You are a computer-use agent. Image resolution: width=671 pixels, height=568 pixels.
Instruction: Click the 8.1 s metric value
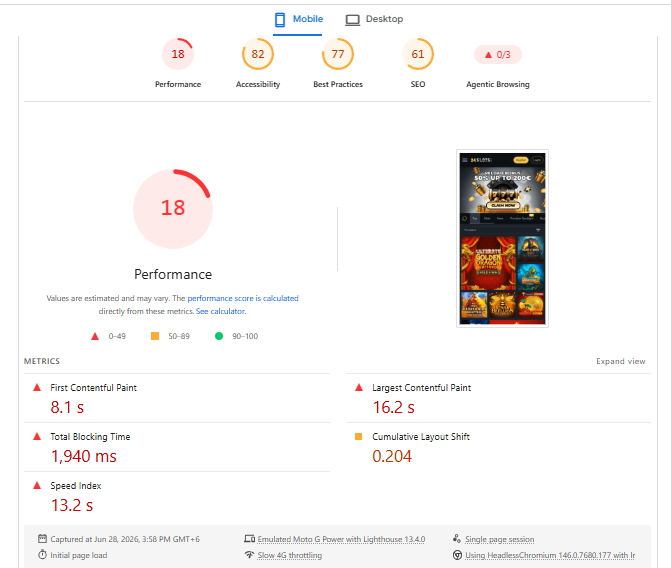tap(67, 407)
